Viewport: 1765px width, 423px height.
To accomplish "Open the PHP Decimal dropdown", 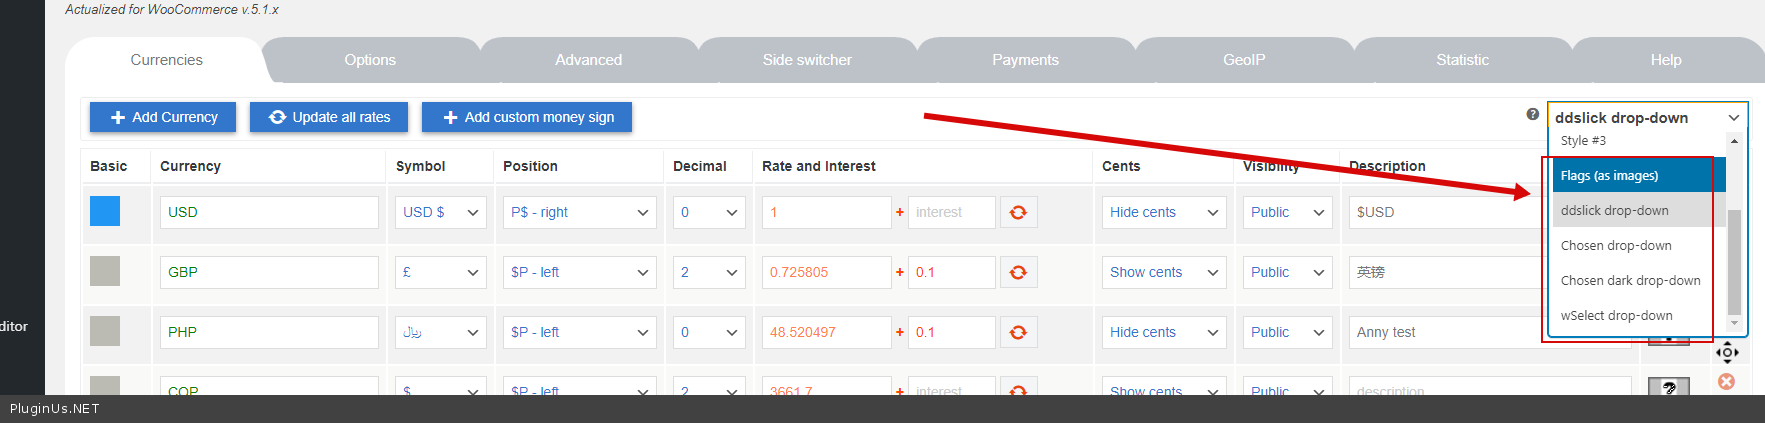I will tap(709, 332).
